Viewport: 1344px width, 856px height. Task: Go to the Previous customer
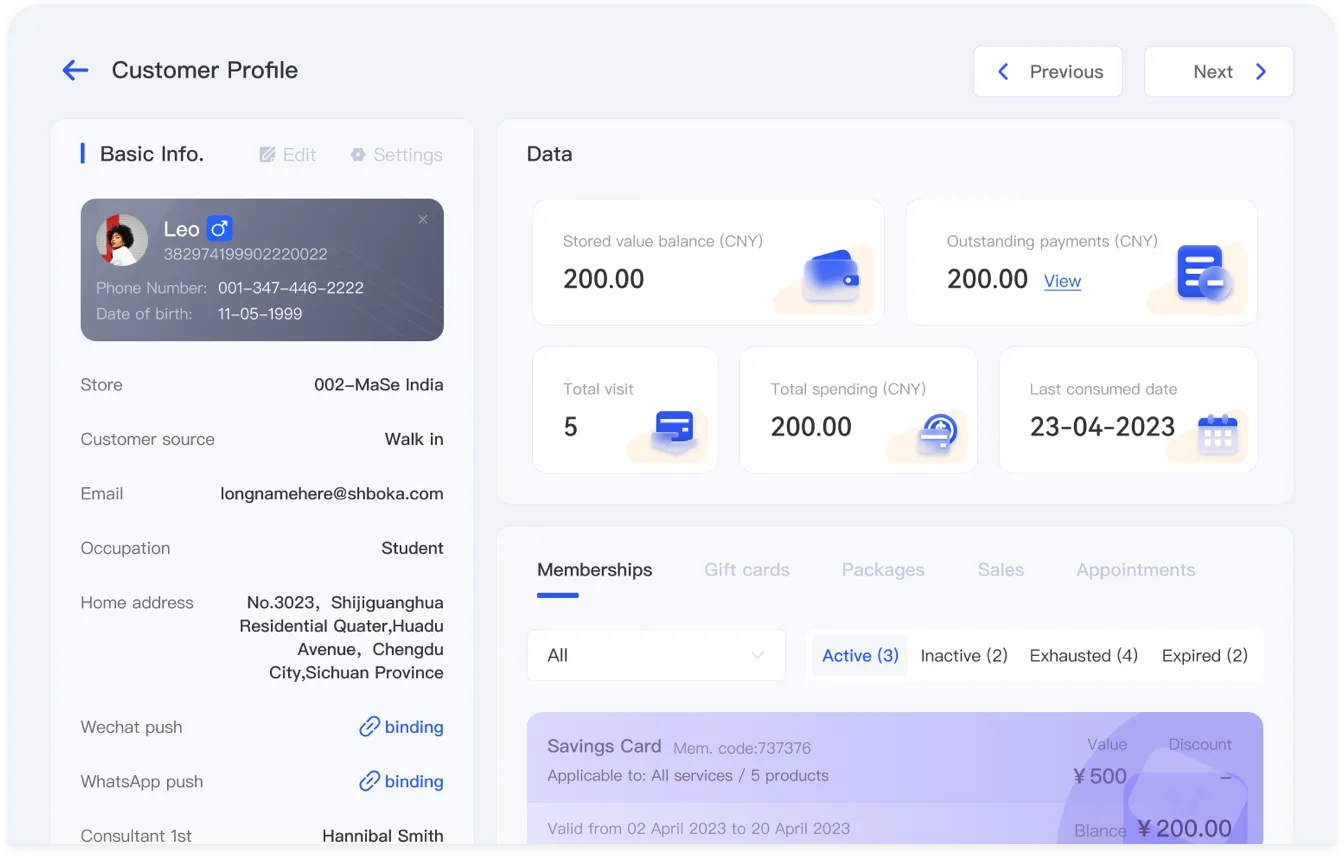coord(1047,72)
